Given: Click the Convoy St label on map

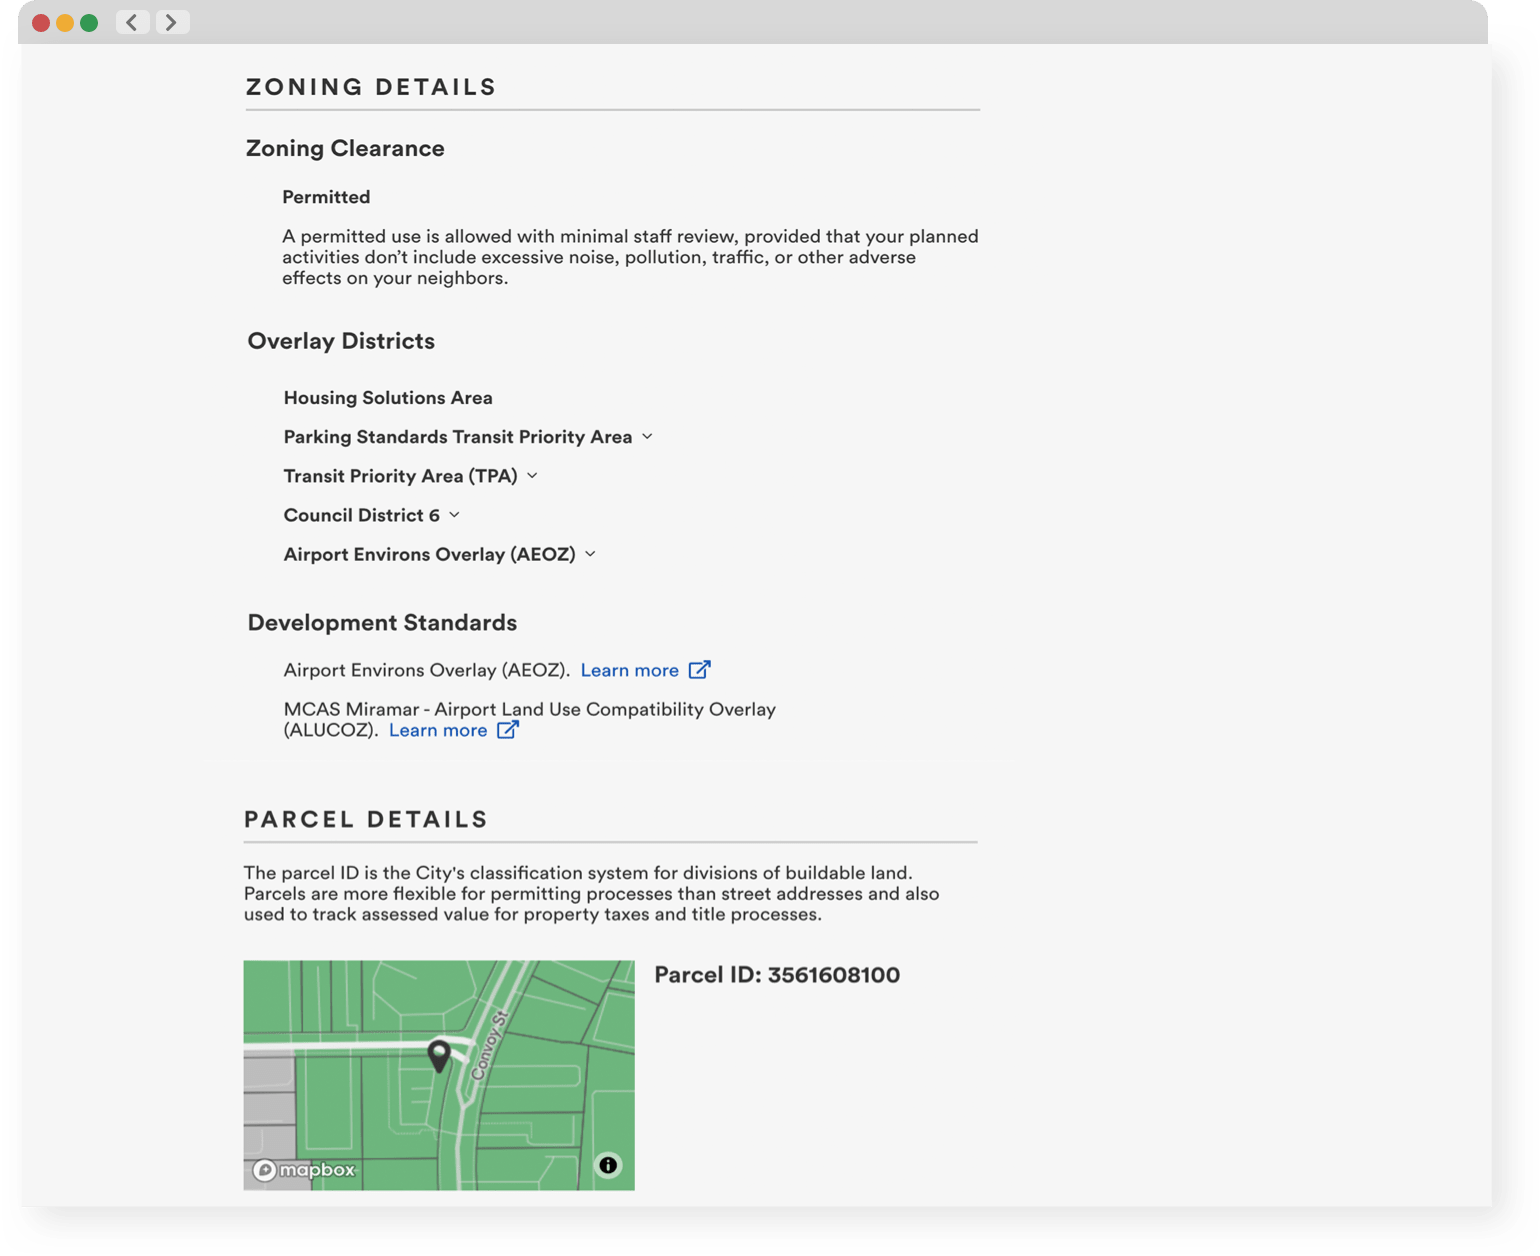Looking at the screenshot, I should tap(490, 1046).
